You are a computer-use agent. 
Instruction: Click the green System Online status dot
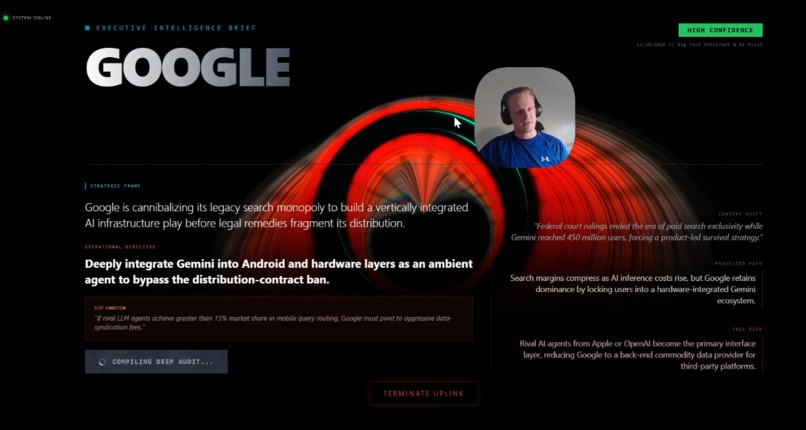pyautogui.click(x=6, y=18)
